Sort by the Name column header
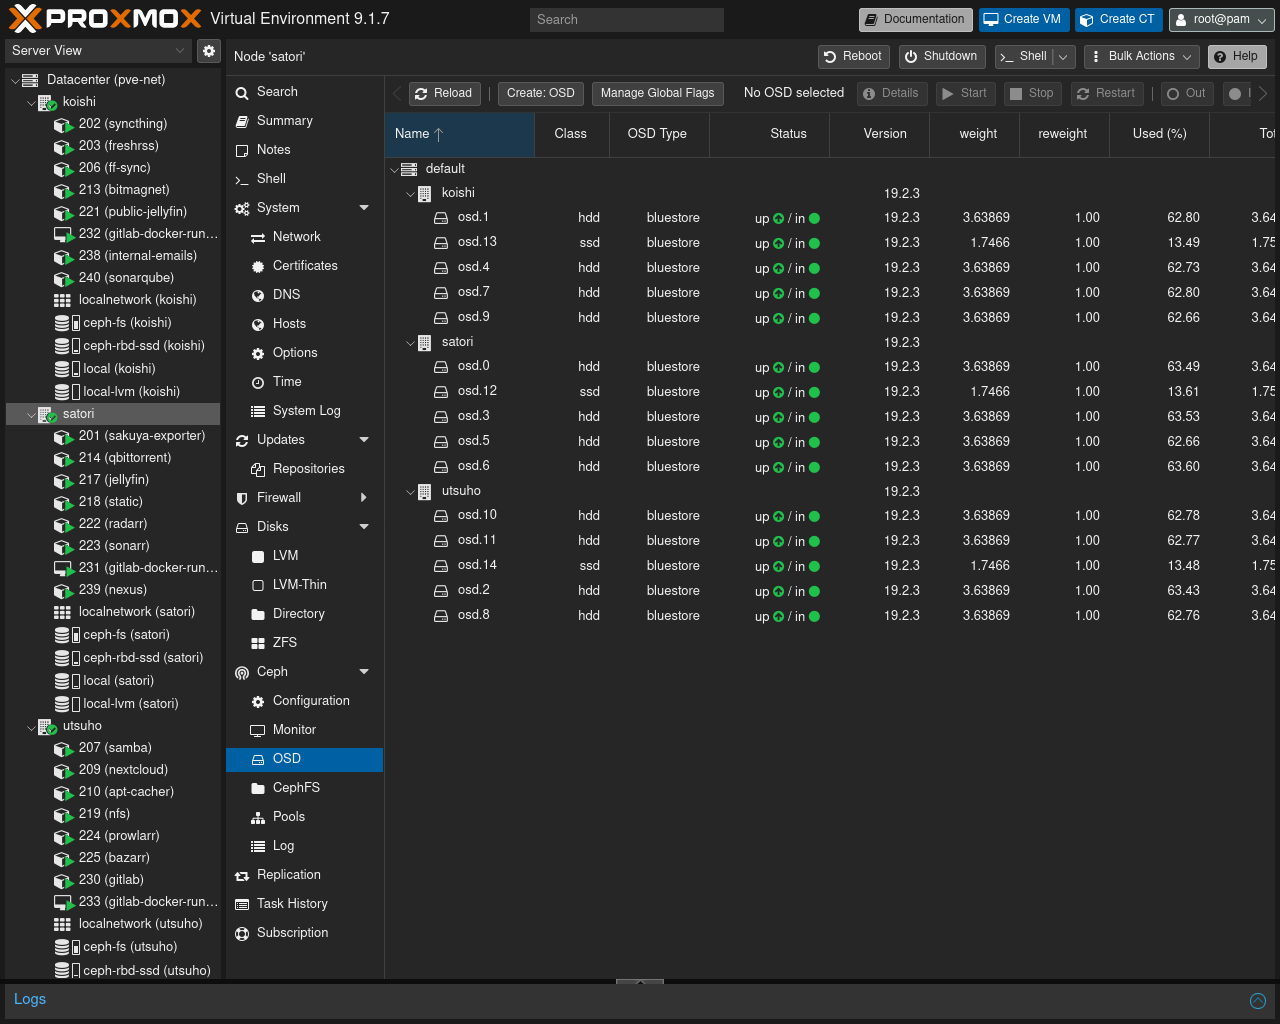The image size is (1280, 1024). click(459, 134)
